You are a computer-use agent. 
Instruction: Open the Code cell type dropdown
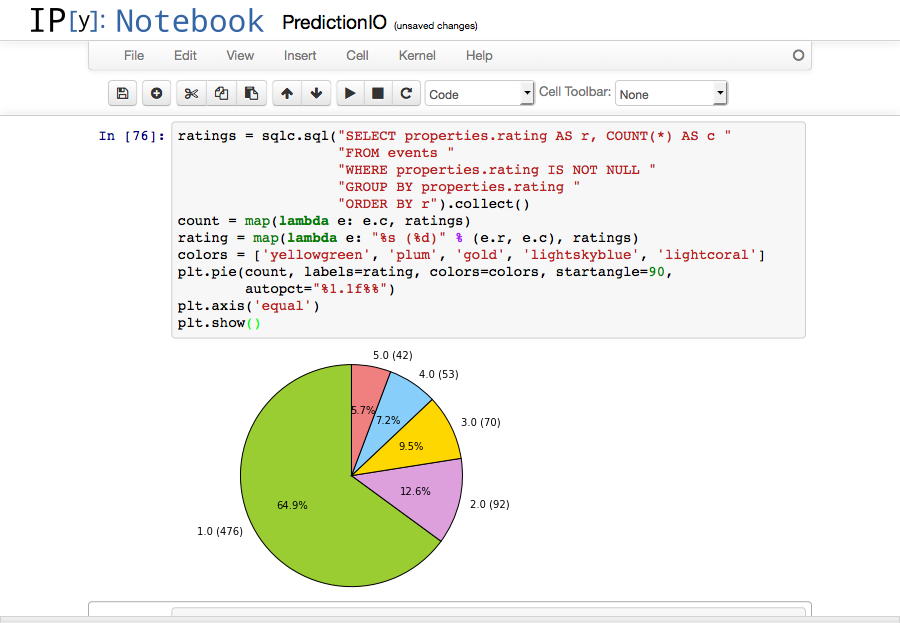point(480,94)
